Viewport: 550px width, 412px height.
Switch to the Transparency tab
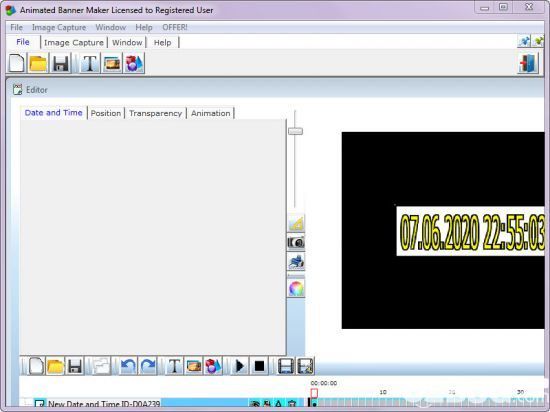coord(155,113)
